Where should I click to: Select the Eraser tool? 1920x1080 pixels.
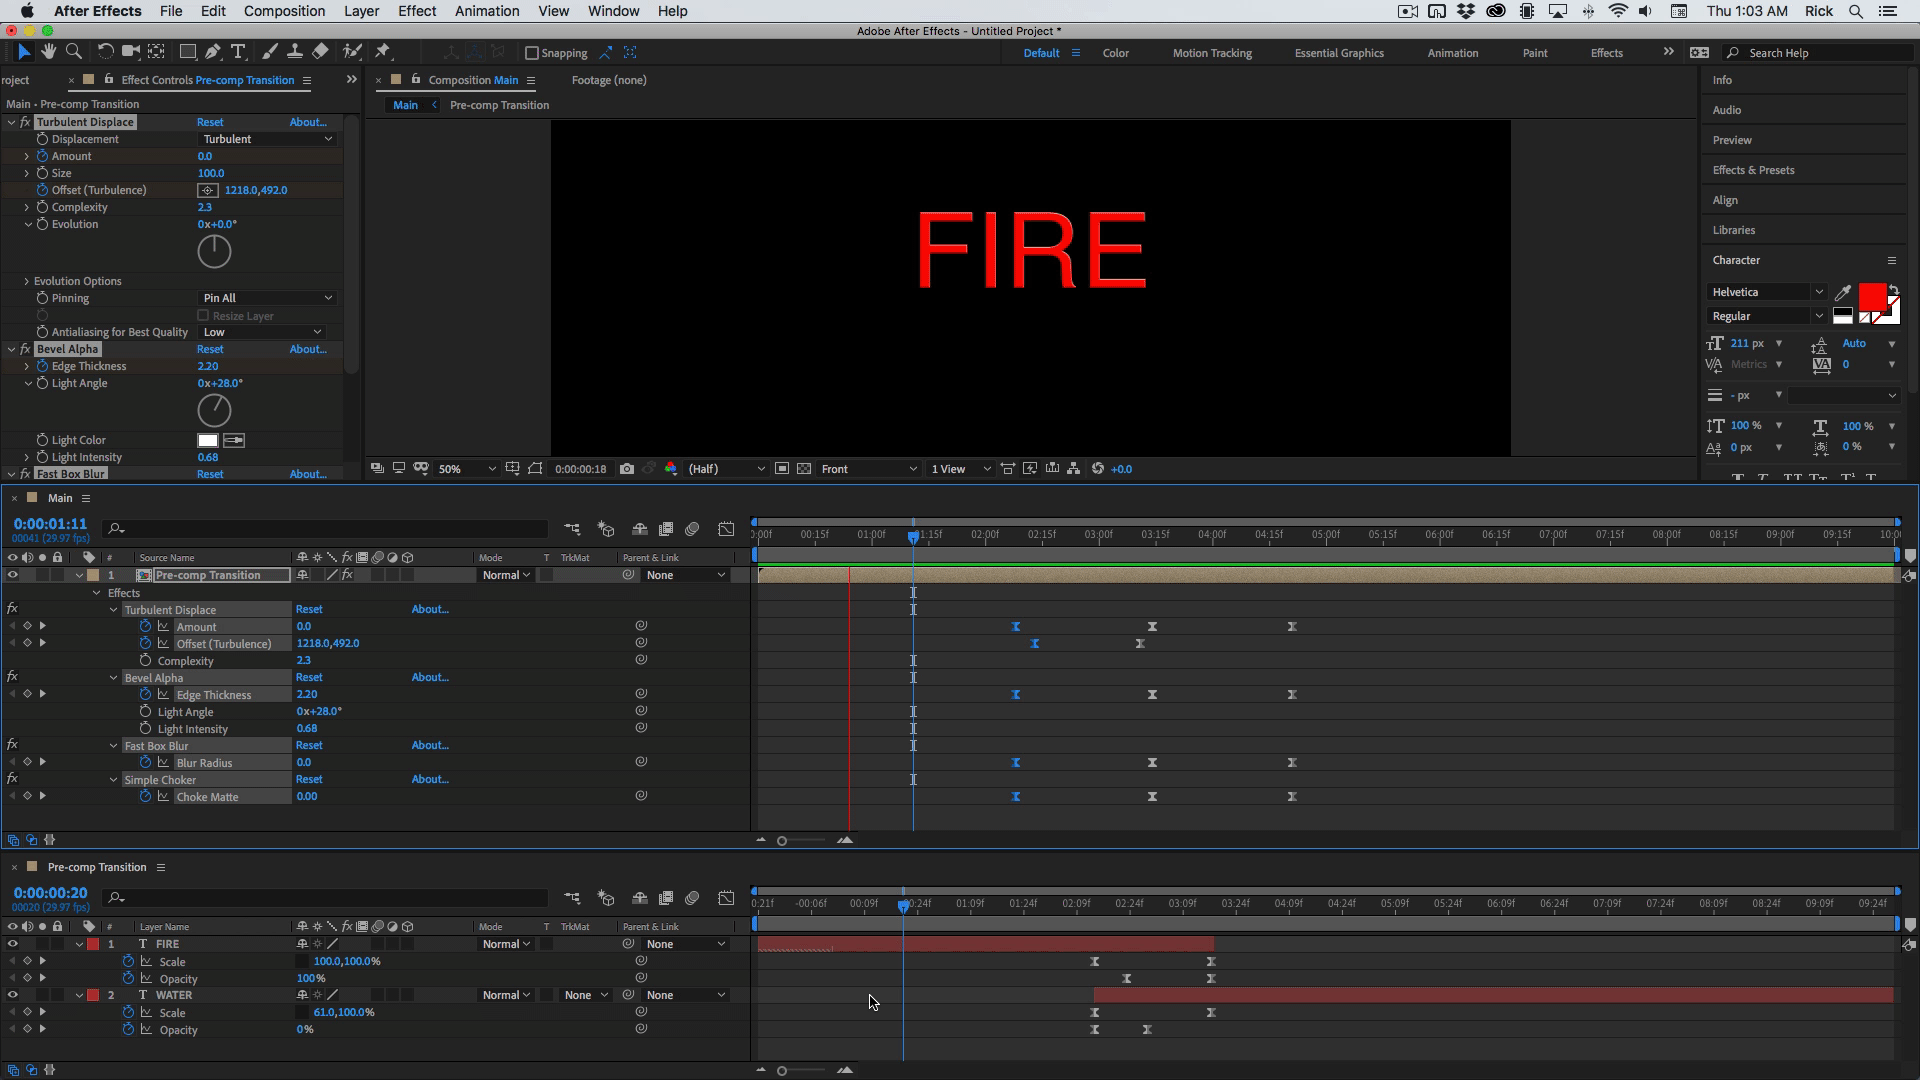pos(320,52)
